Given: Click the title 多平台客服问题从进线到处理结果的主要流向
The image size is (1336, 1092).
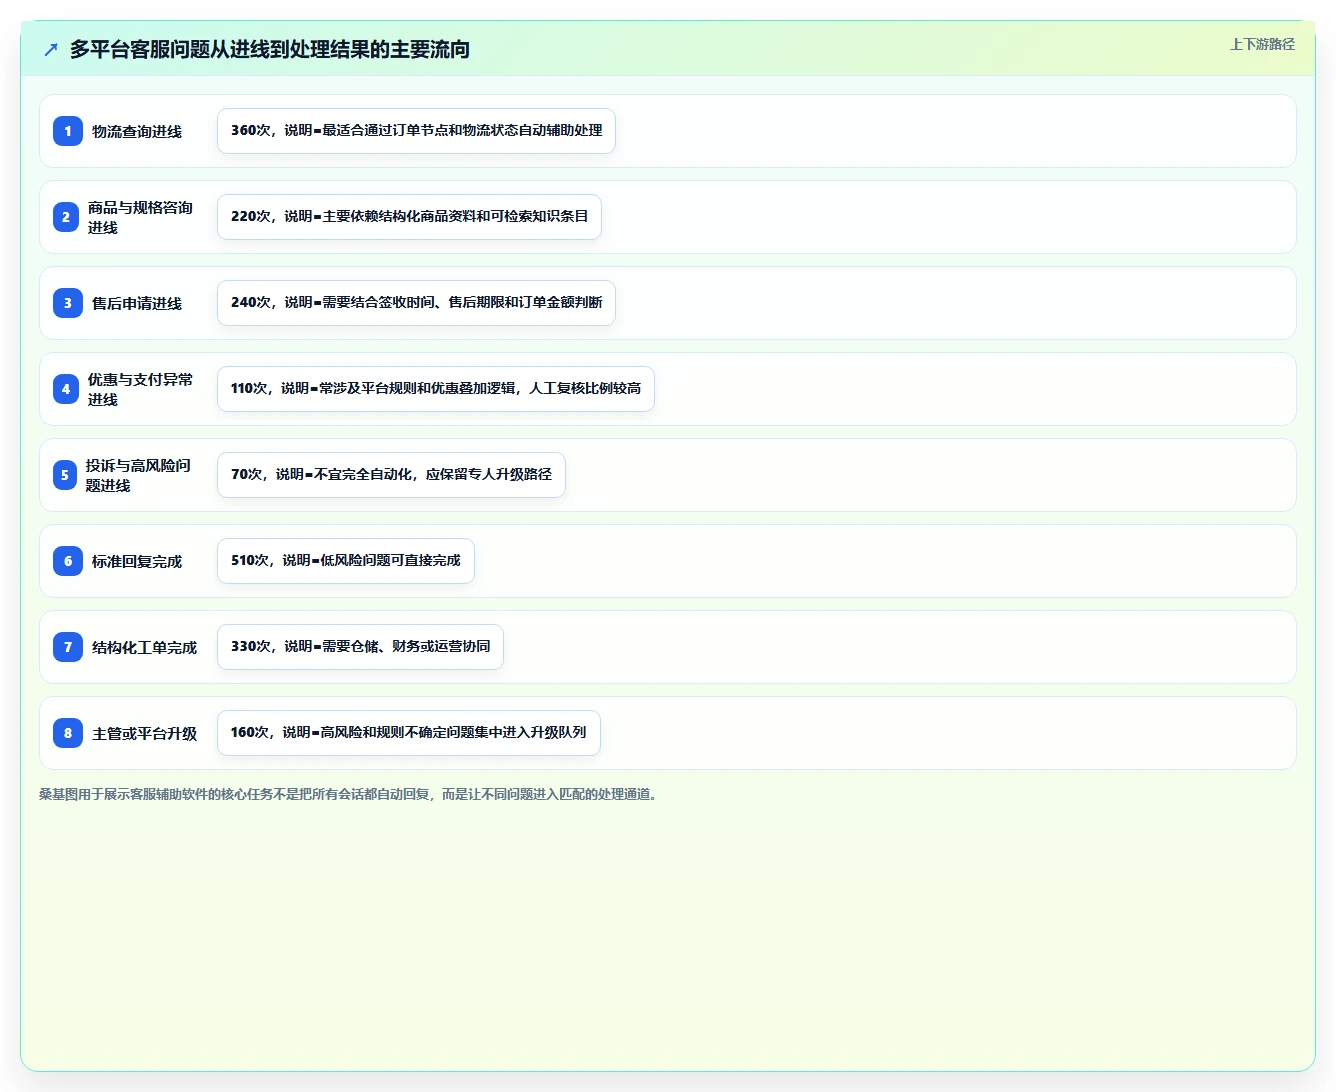Looking at the screenshot, I should 270,49.
